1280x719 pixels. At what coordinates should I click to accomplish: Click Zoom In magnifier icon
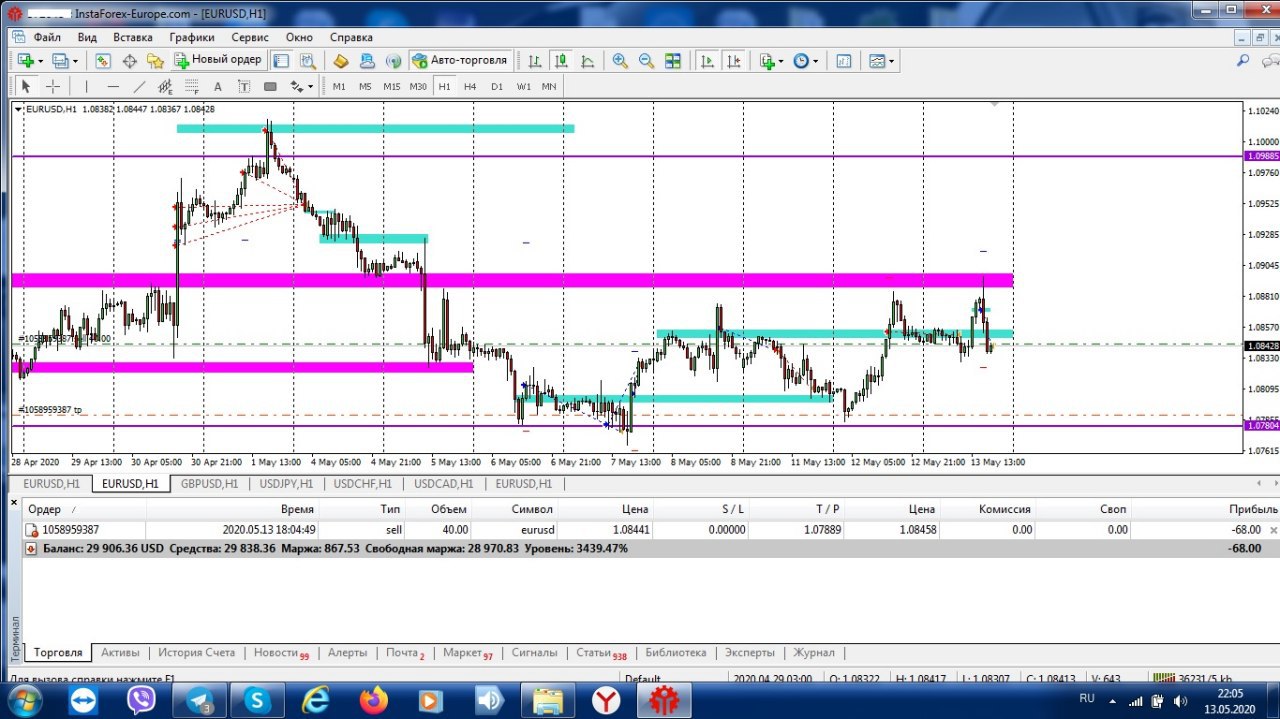620,60
